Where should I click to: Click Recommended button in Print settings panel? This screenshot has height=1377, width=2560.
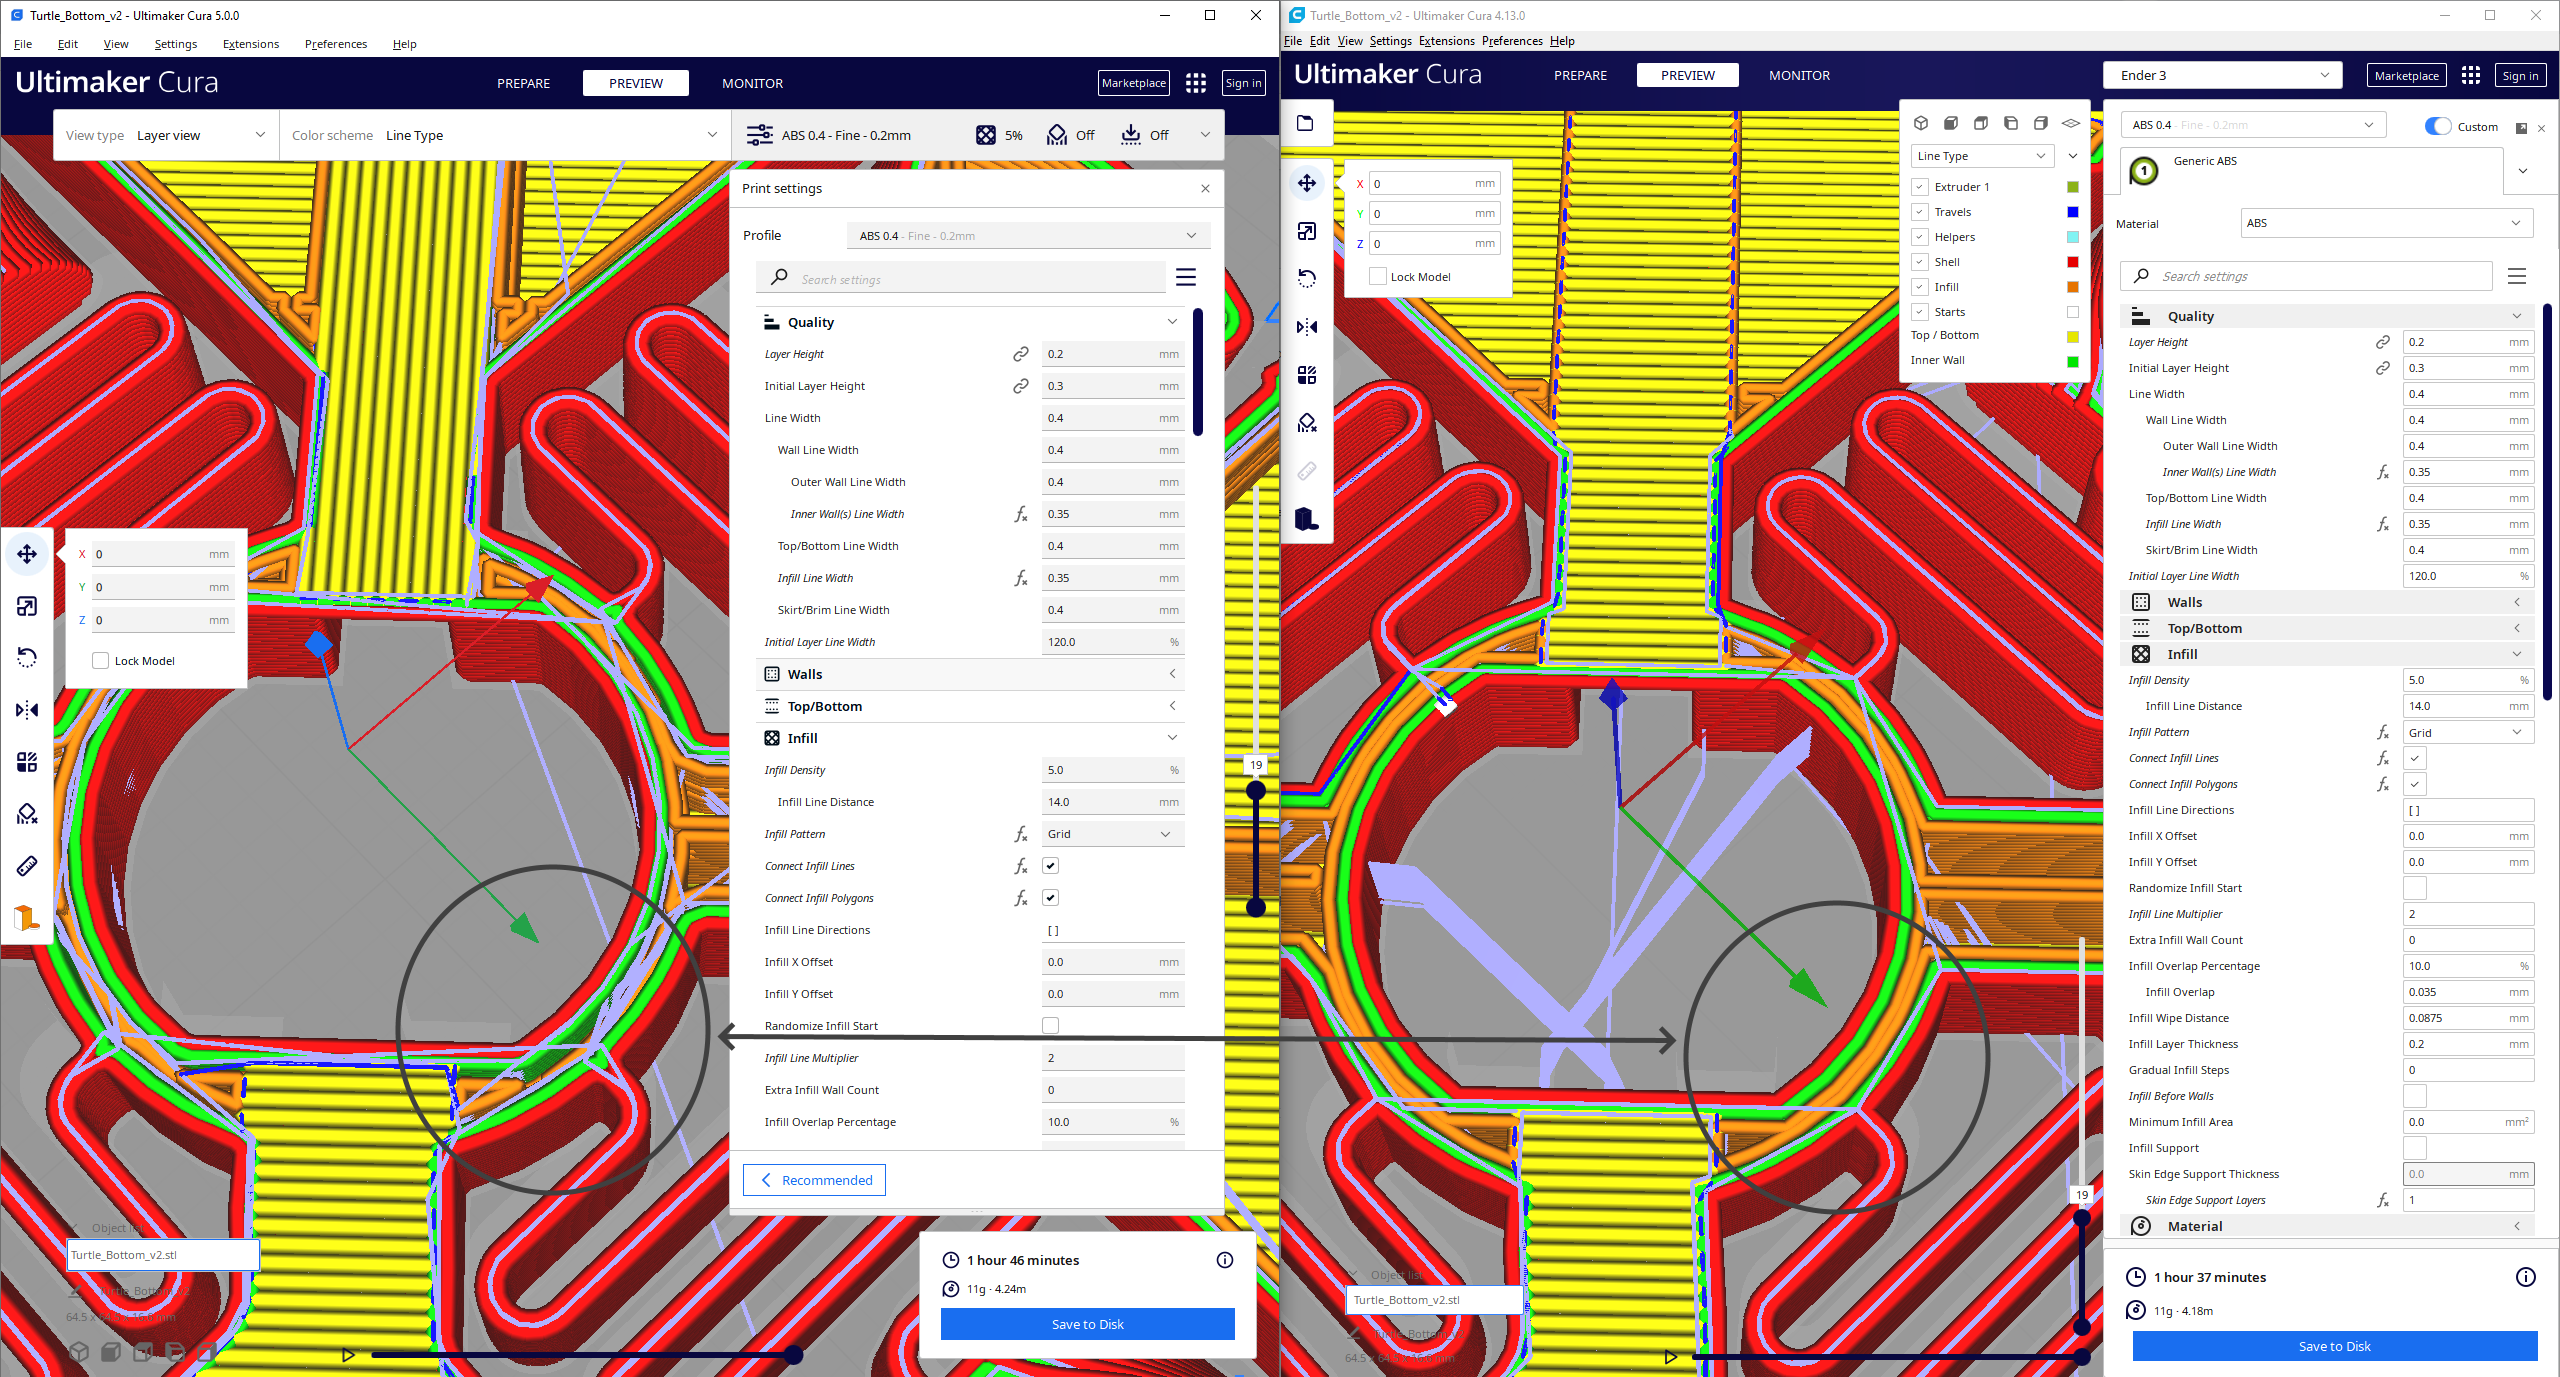click(814, 1180)
